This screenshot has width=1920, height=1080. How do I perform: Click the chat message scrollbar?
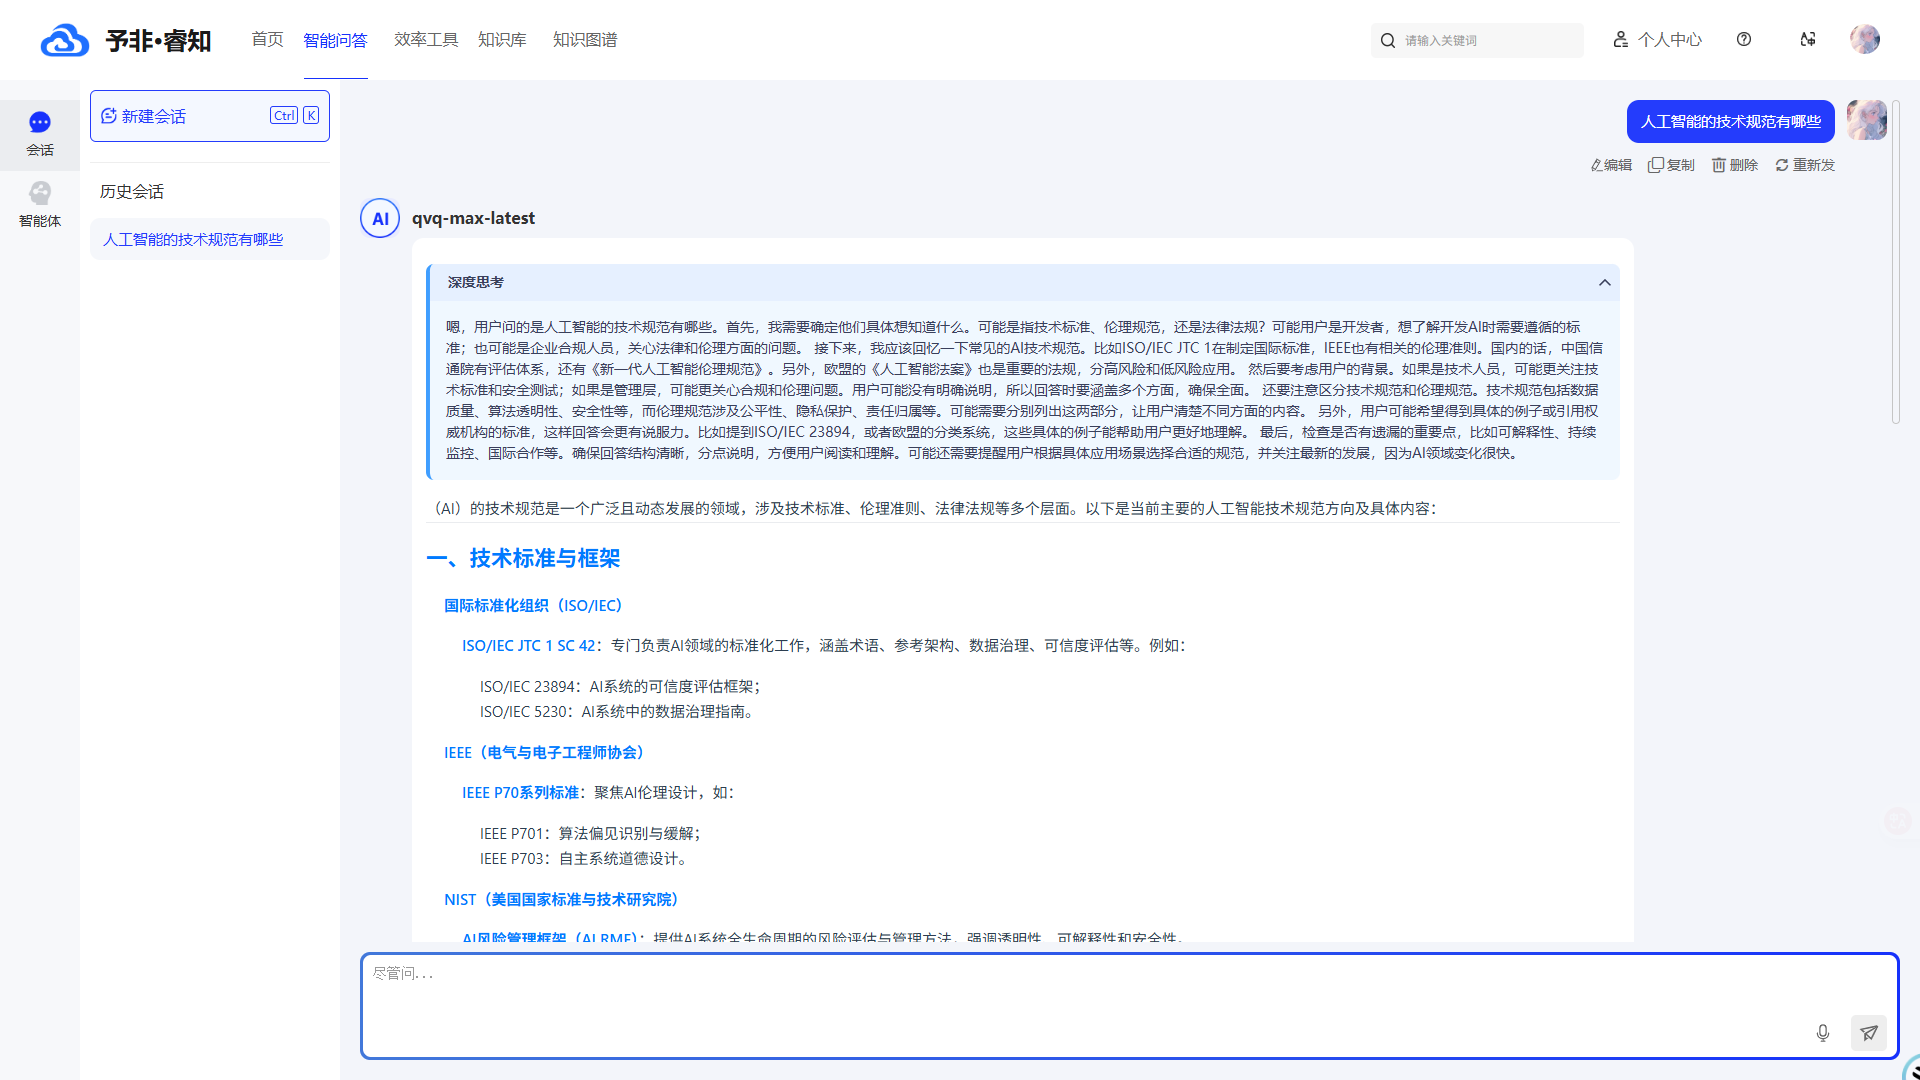pos(1895,260)
